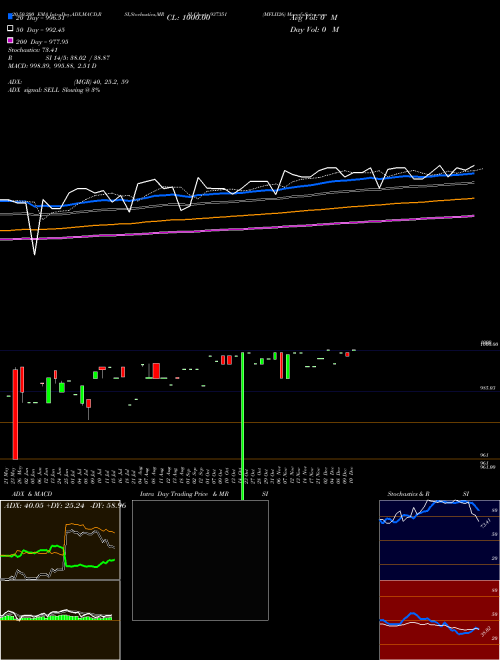Click the '(MGR) 40, 25.2, 59' ADX values

[101, 82]
